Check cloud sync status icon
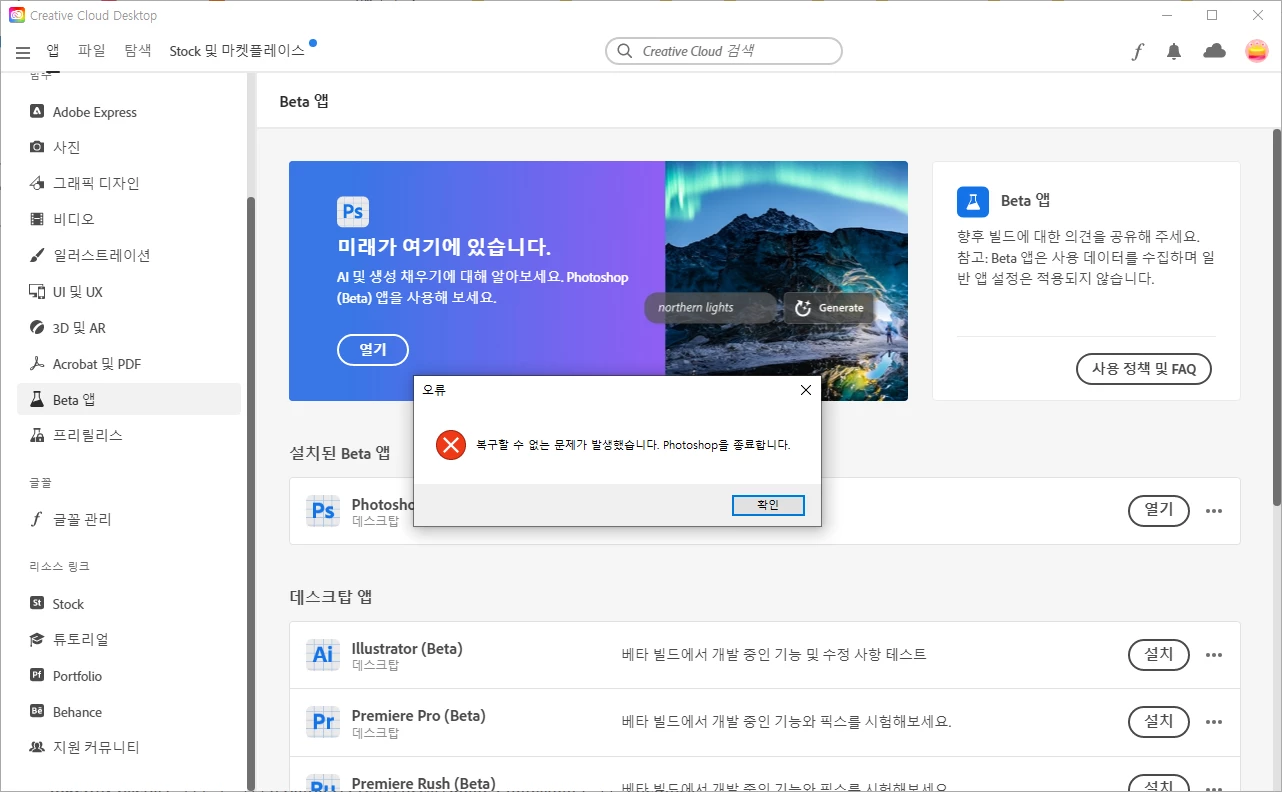Viewport: 1282px width, 792px height. pyautogui.click(x=1214, y=51)
